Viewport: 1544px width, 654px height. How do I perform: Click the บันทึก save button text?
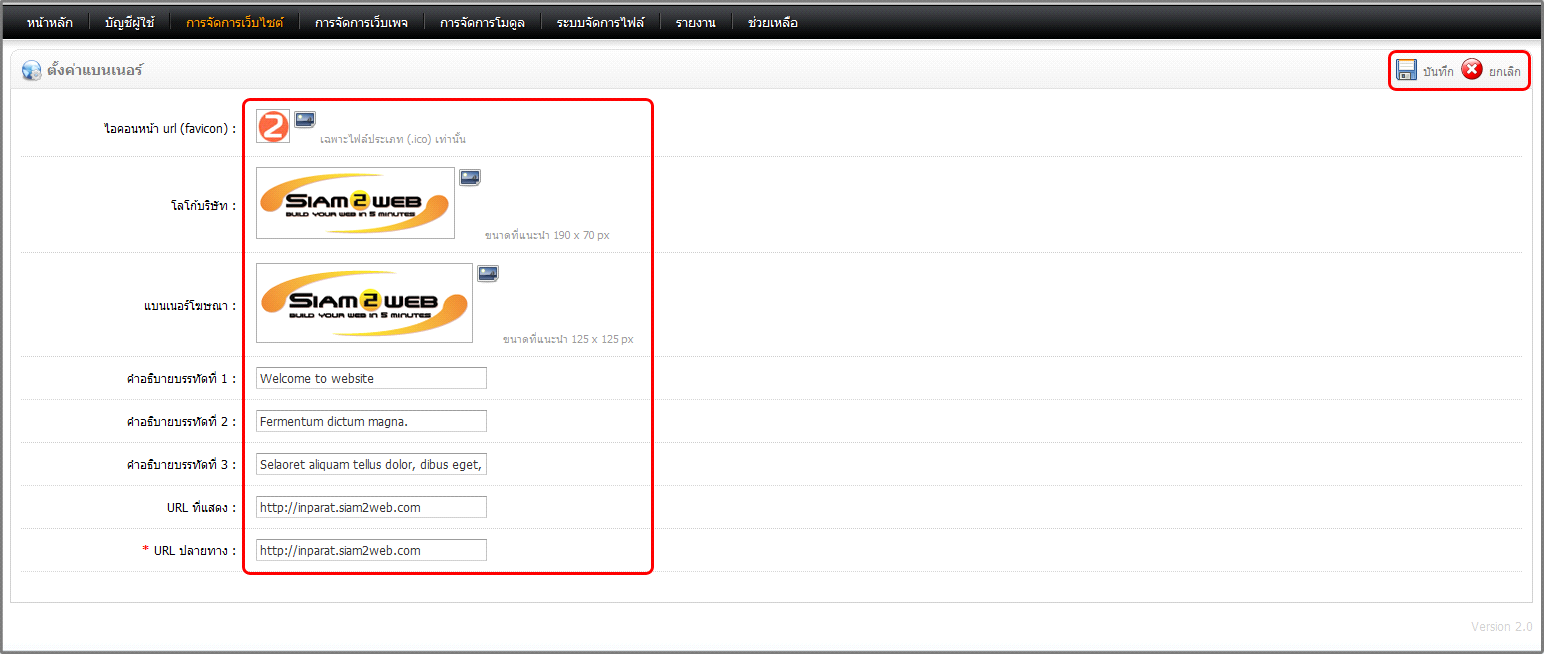click(x=1438, y=72)
